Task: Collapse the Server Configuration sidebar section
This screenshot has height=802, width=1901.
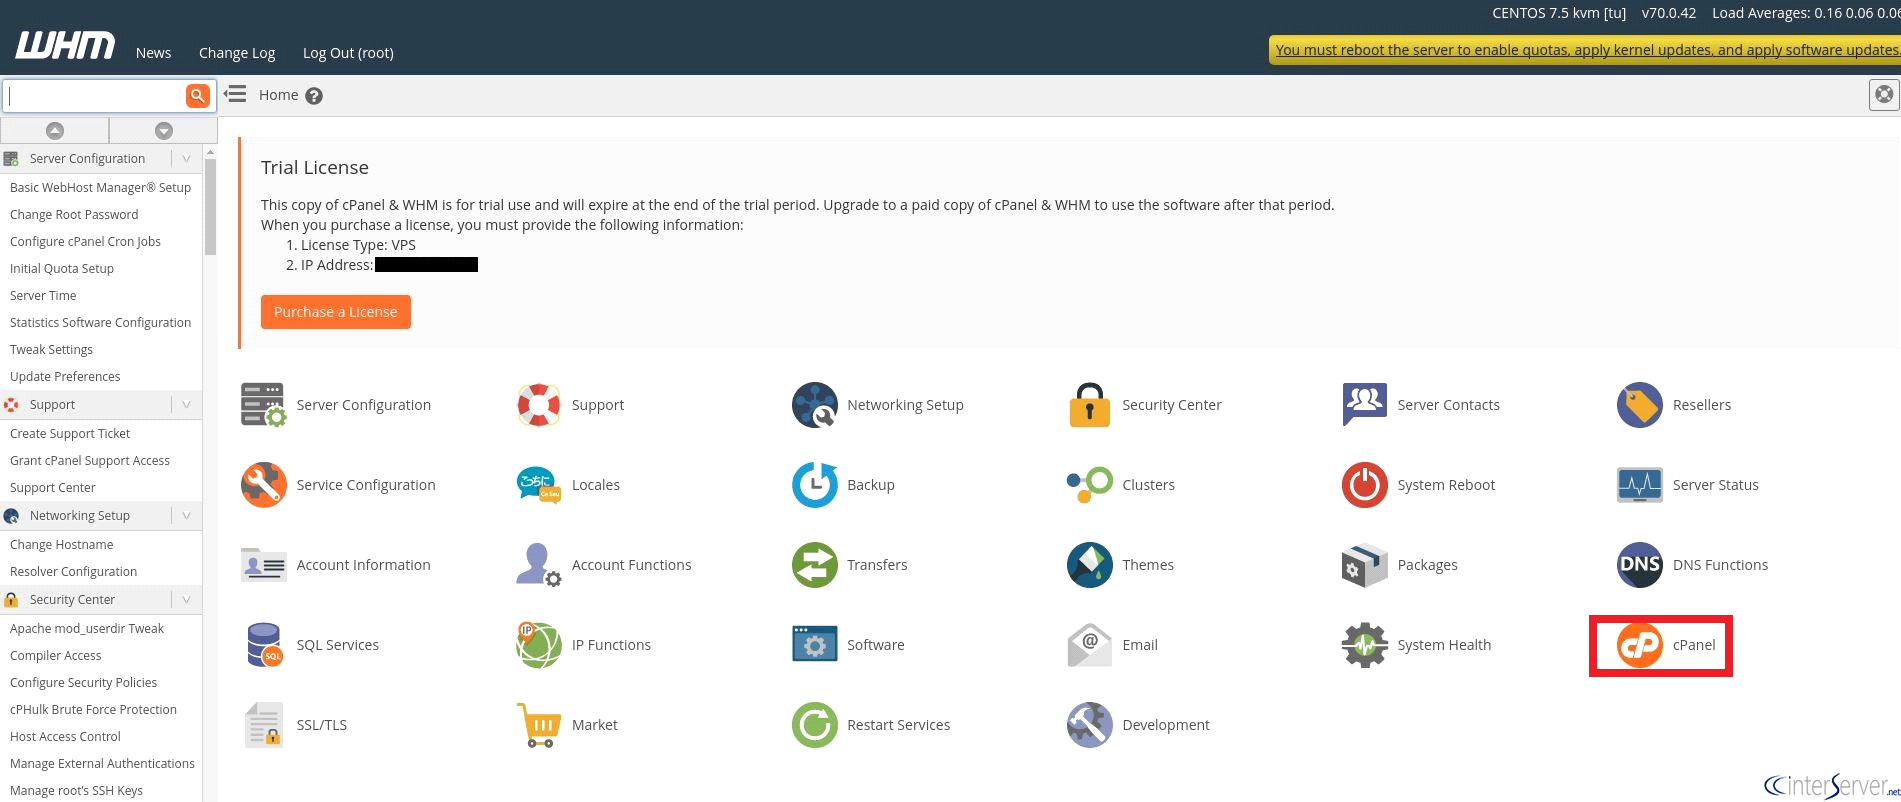Action: (x=186, y=158)
